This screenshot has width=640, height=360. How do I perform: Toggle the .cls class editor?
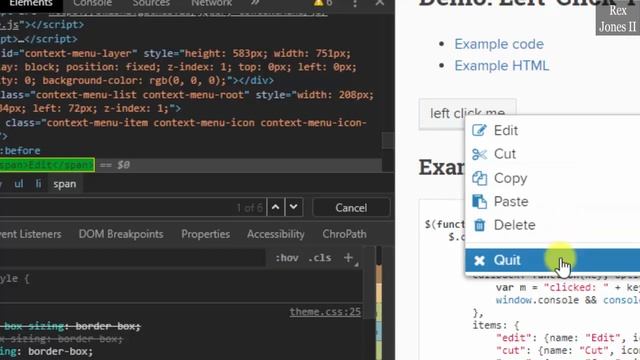tap(320, 258)
